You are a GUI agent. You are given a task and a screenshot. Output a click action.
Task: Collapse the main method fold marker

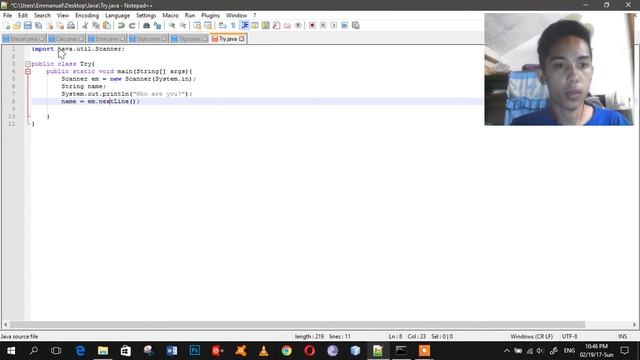[x=28, y=71]
